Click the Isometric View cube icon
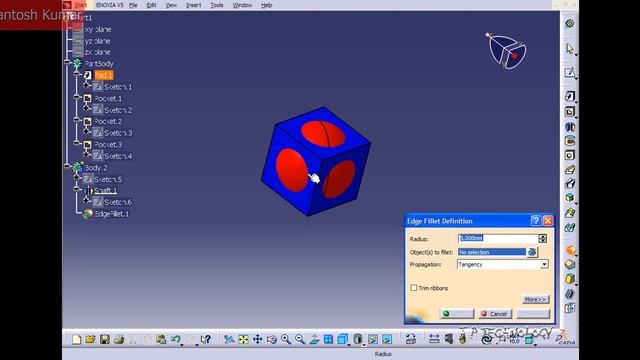This screenshot has height=360, width=640. point(342,339)
